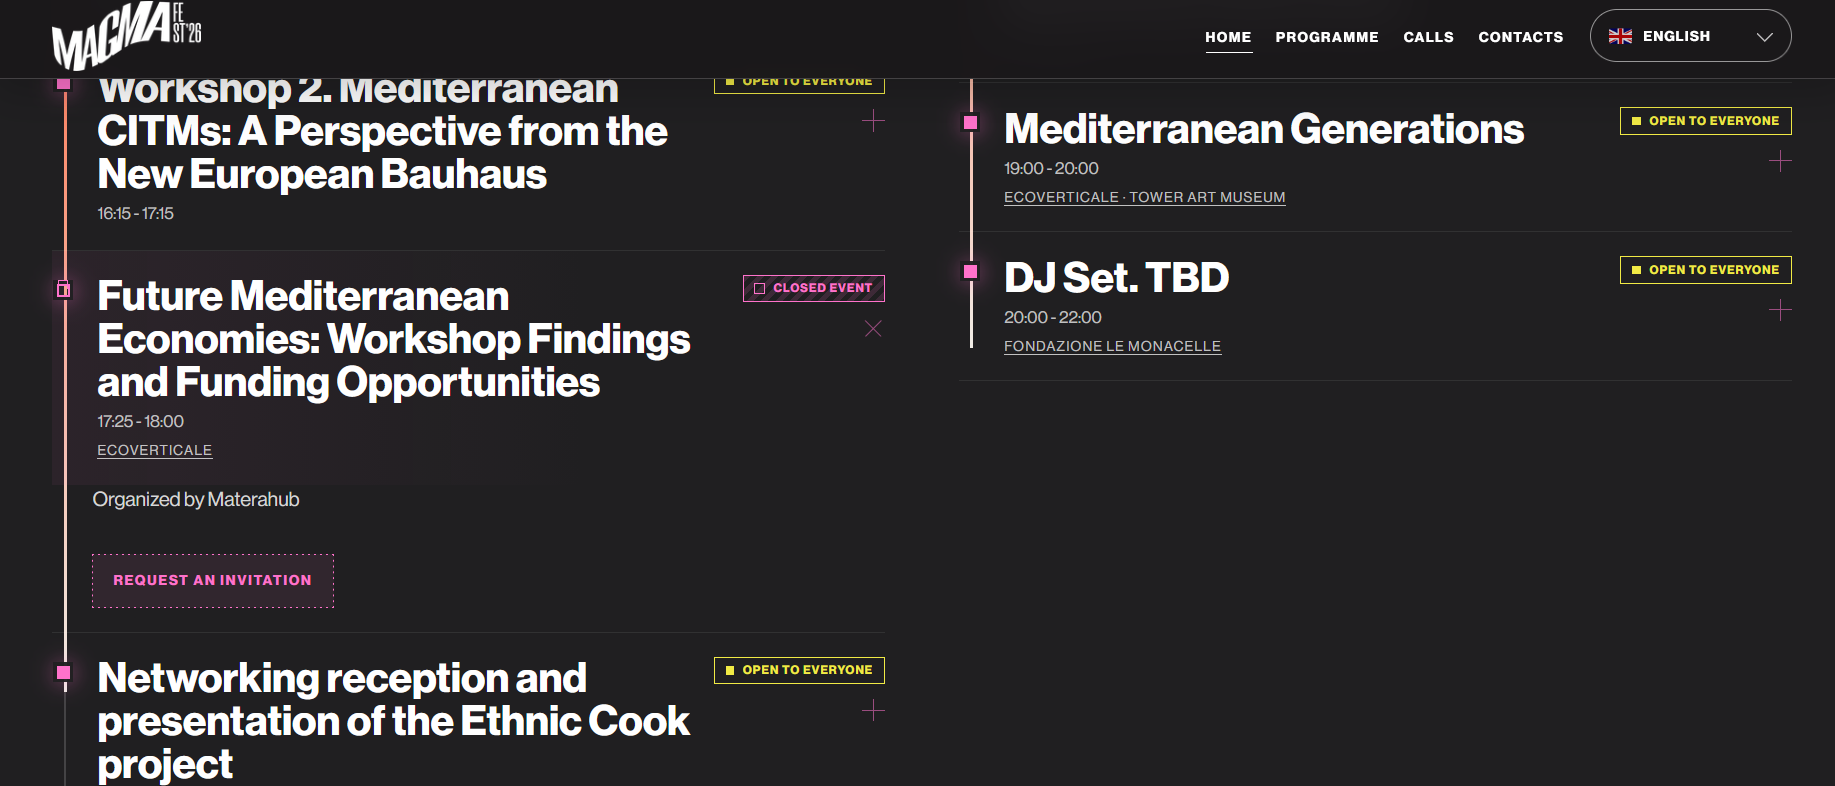This screenshot has height=786, width=1835.
Task: Open the Ecoverticale venue link under Future Economies
Action: point(155,450)
